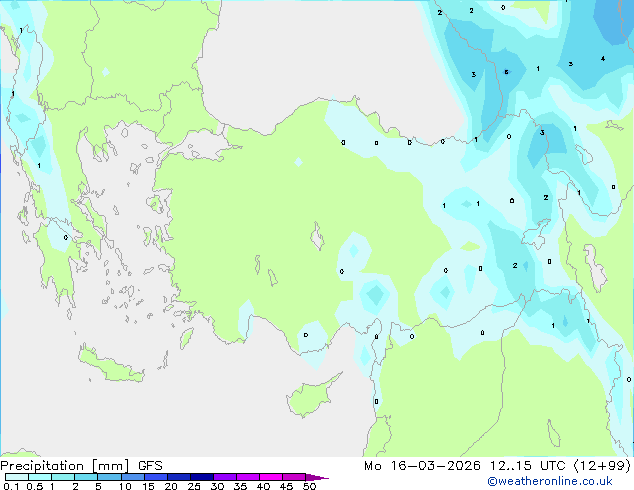Viewport: 634px width, 490px height.
Task: Click the legend swatch between 45 and 50
Action: (294, 477)
